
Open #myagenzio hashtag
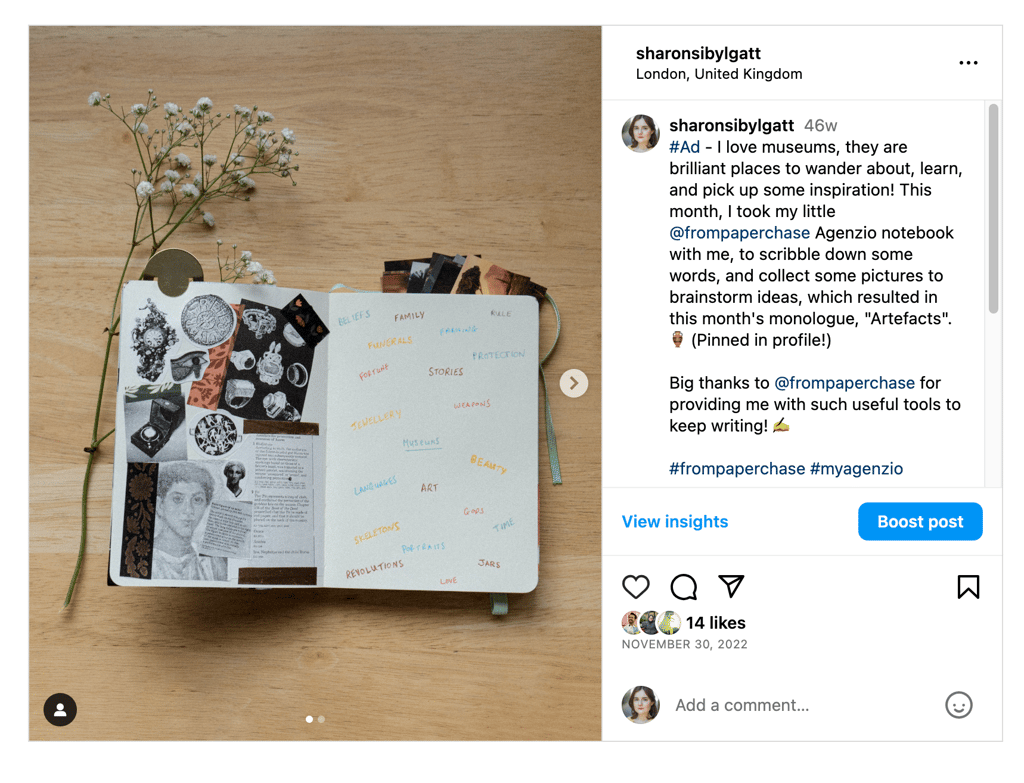pyautogui.click(x=856, y=469)
